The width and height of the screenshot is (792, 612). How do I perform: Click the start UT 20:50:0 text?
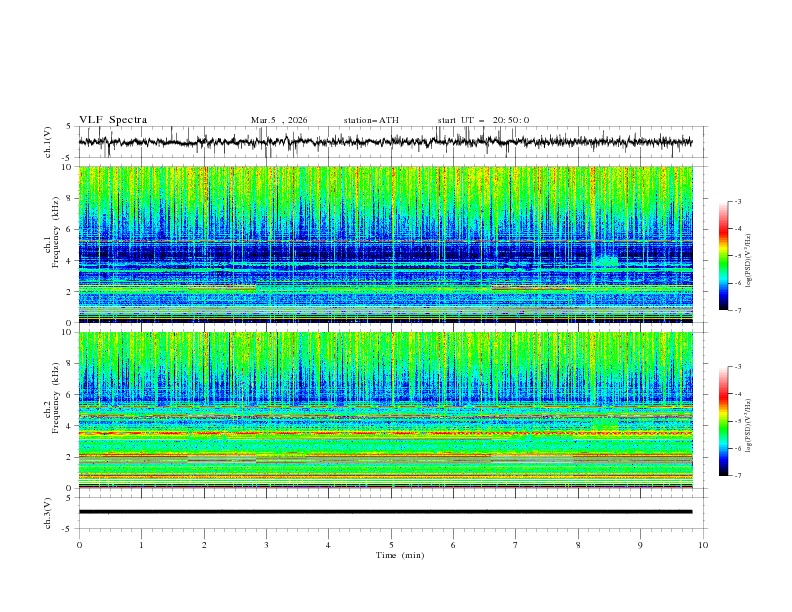click(x=483, y=120)
